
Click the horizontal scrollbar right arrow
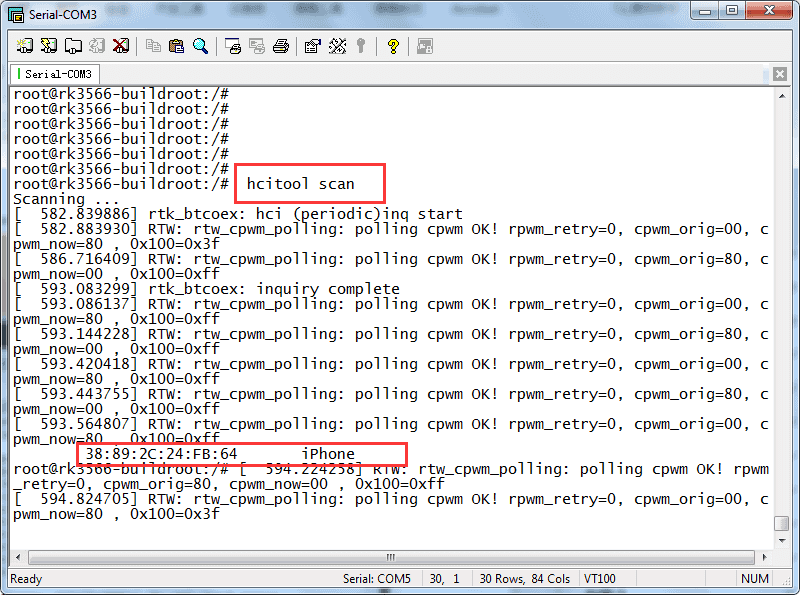pyautogui.click(x=765, y=557)
